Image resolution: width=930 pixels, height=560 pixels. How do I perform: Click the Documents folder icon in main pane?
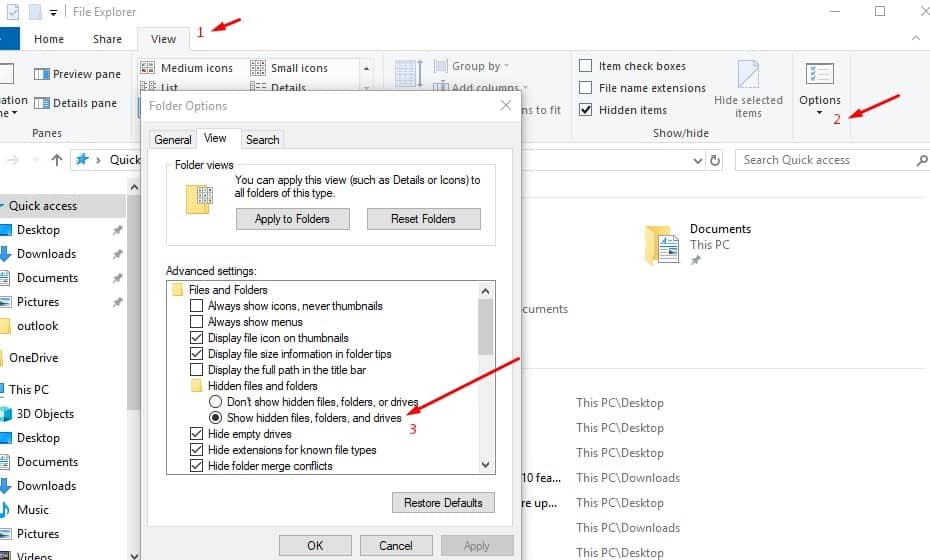[662, 244]
